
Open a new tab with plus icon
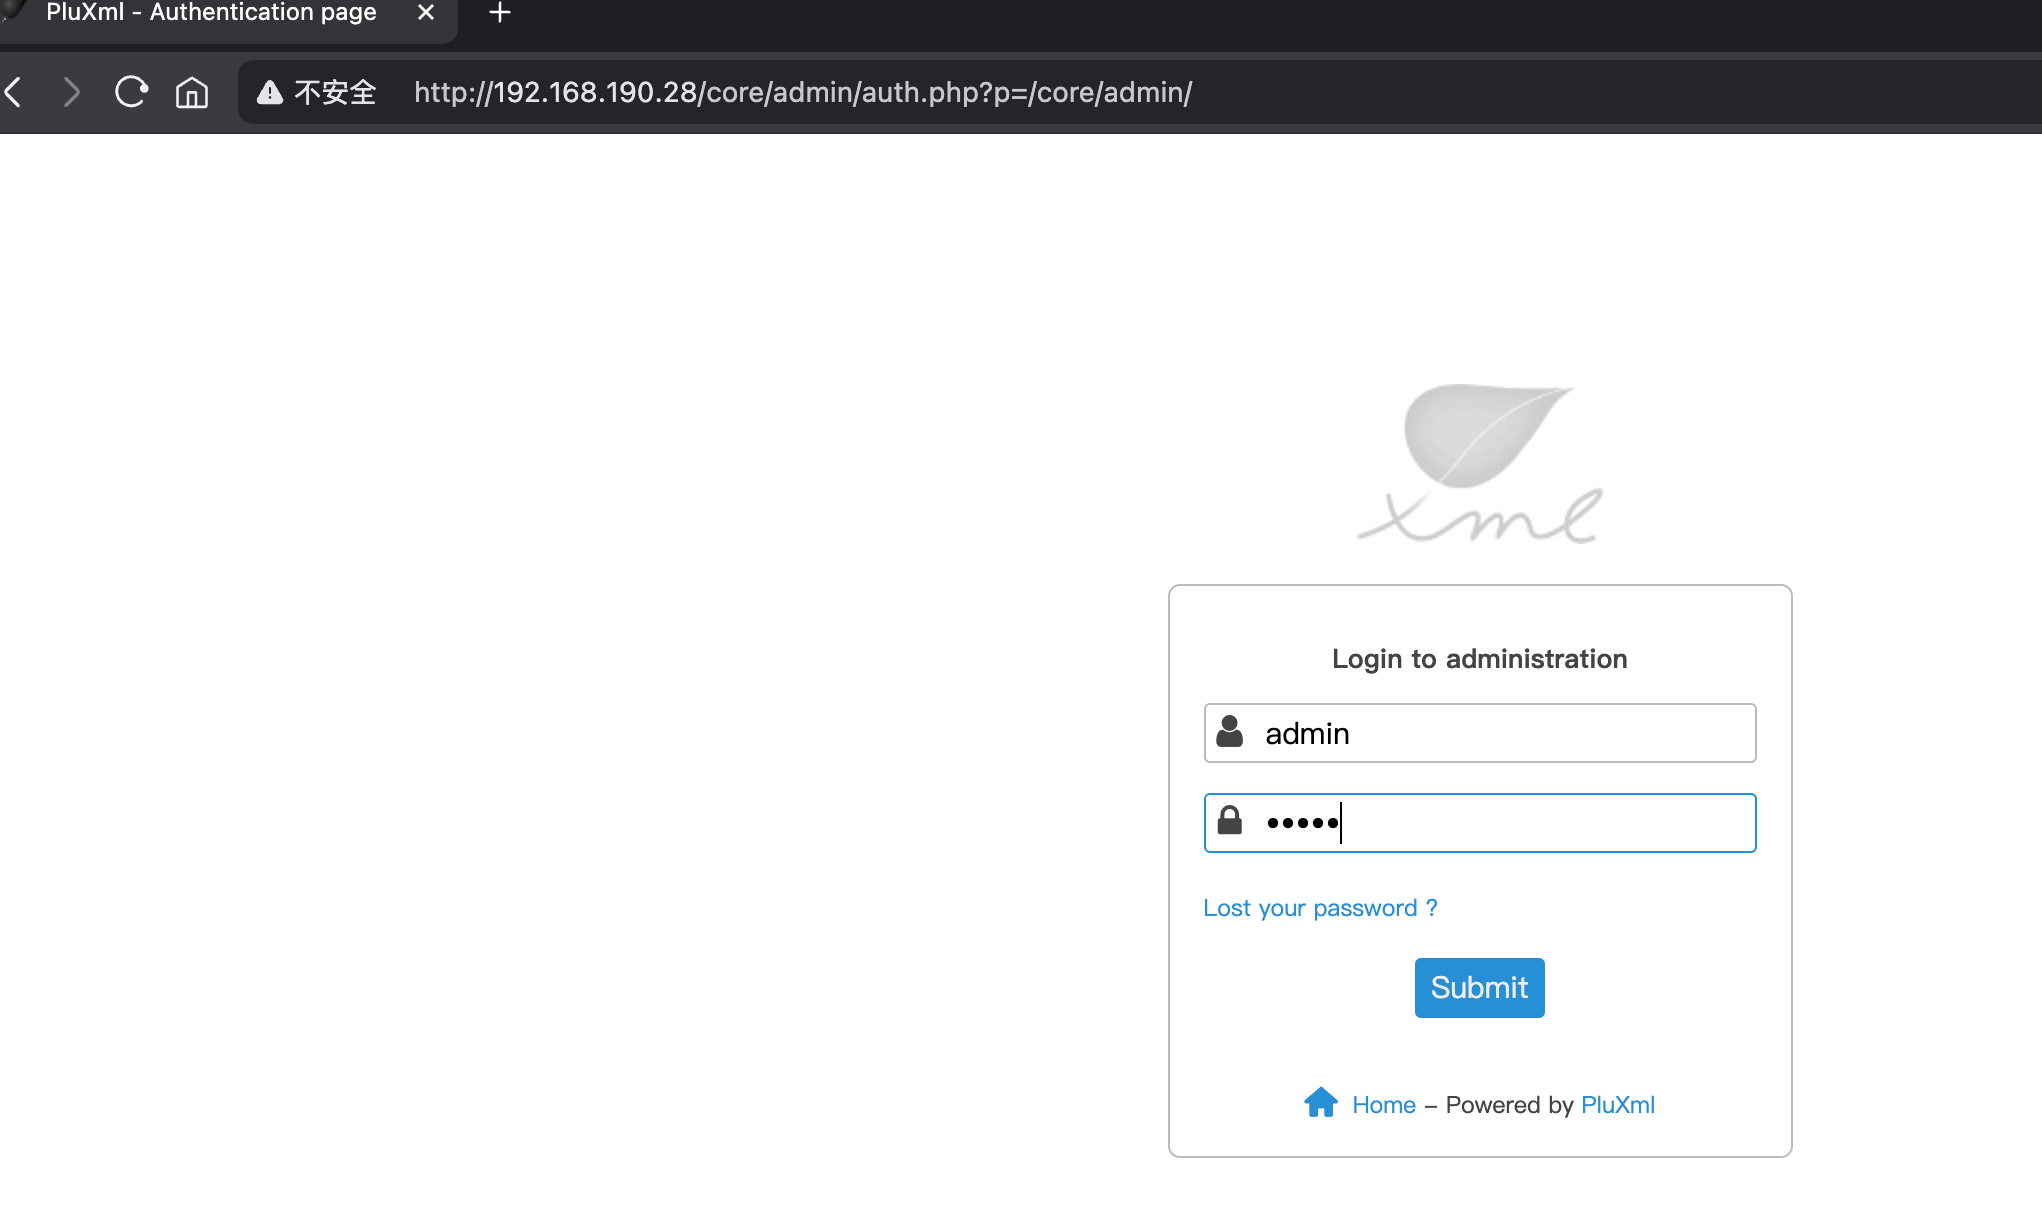(x=500, y=13)
